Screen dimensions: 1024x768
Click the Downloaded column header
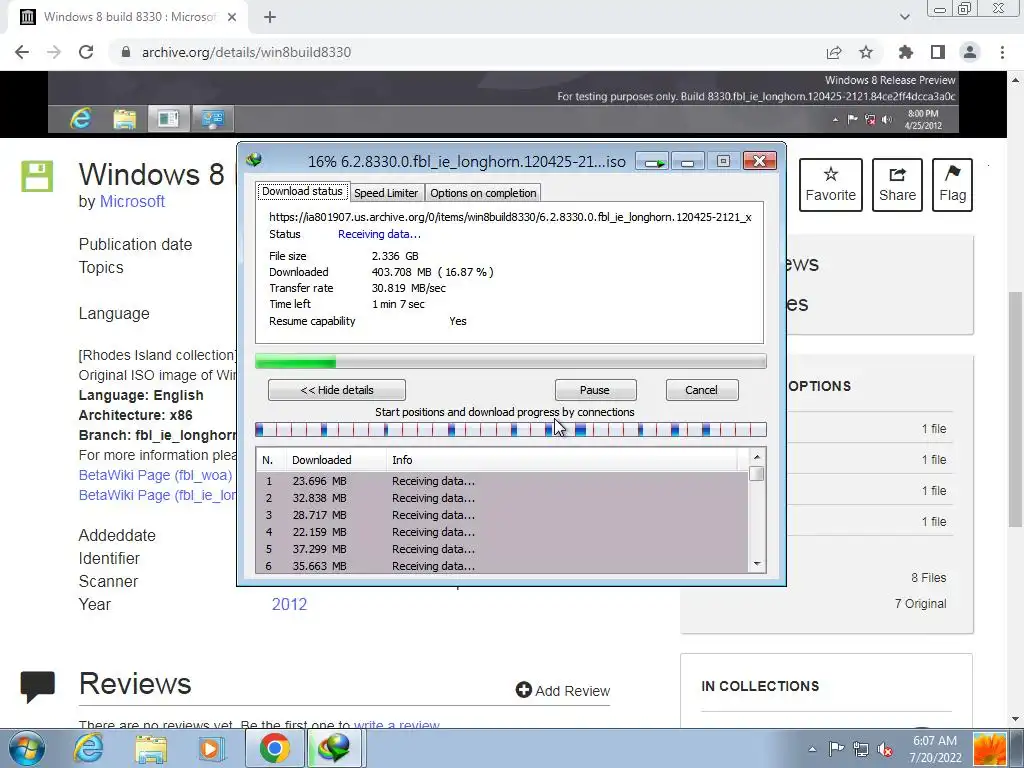pyautogui.click(x=336, y=460)
